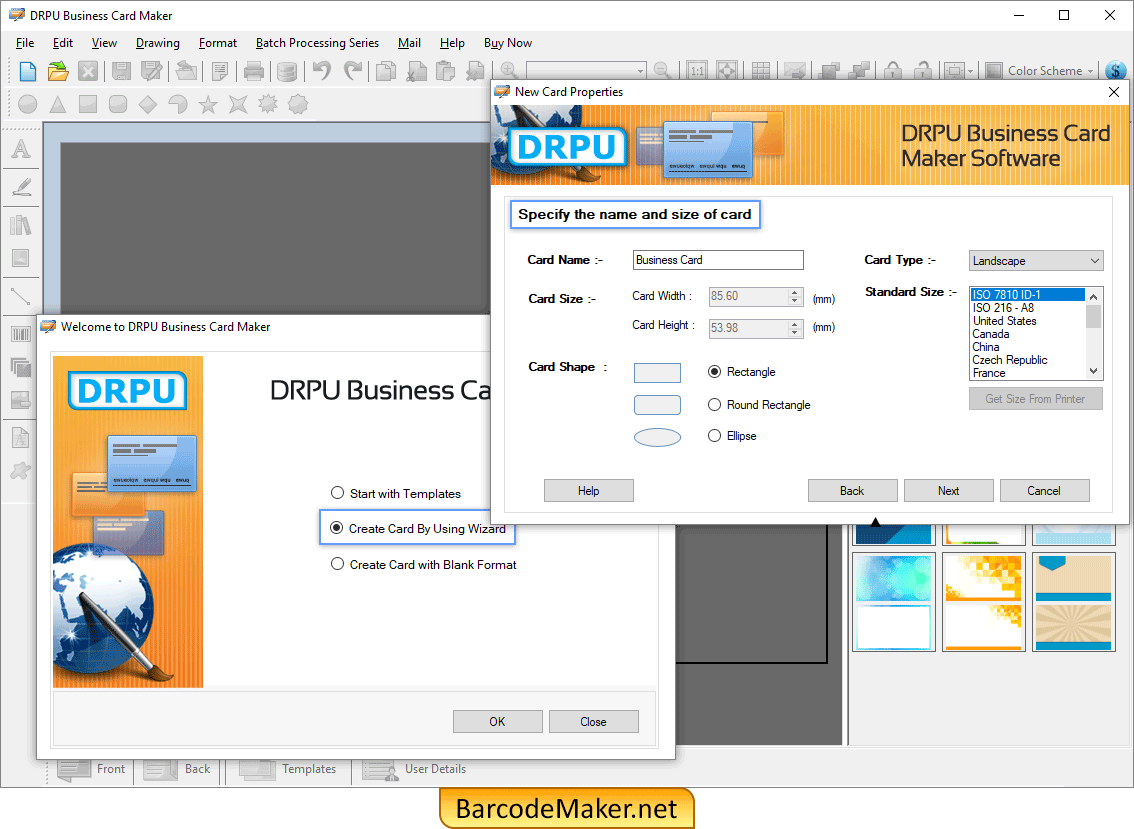Viewport: 1134px width, 829px height.
Task: Select United States in Standard Size list
Action: point(1027,320)
